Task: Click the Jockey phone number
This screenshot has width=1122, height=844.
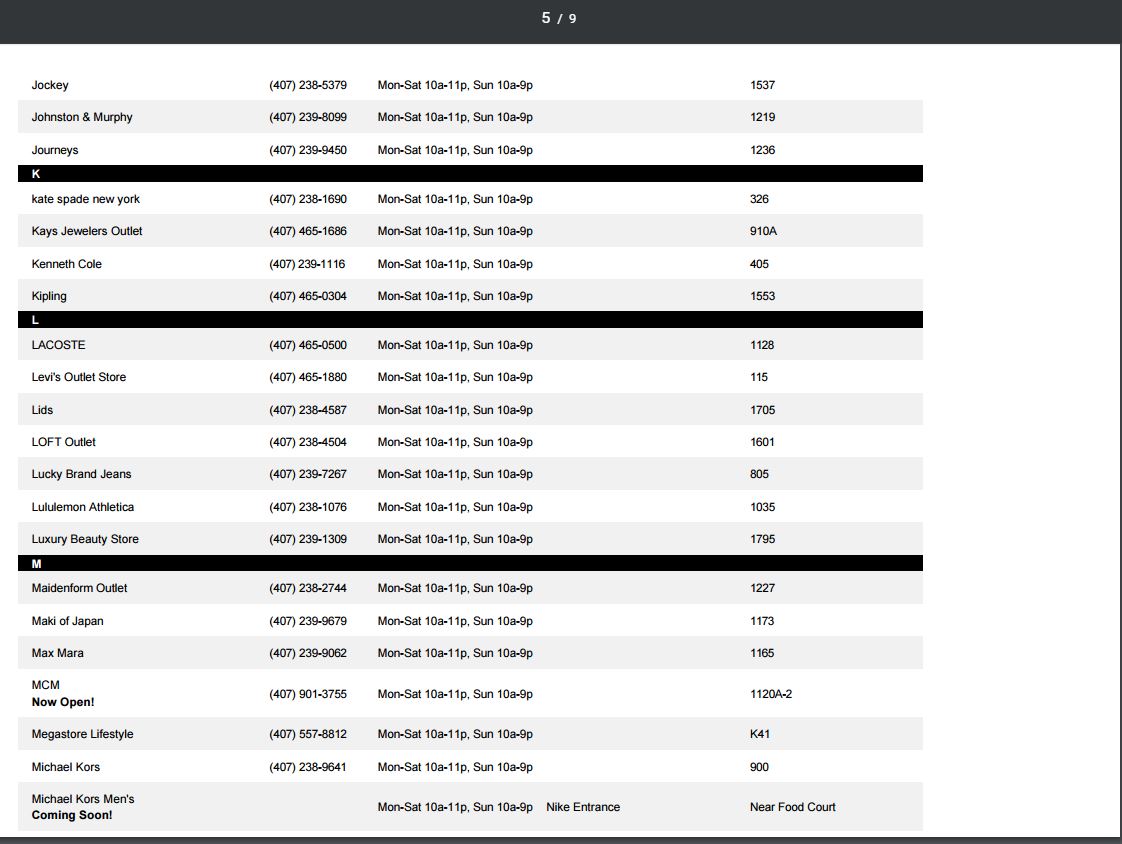Action: pyautogui.click(x=308, y=85)
